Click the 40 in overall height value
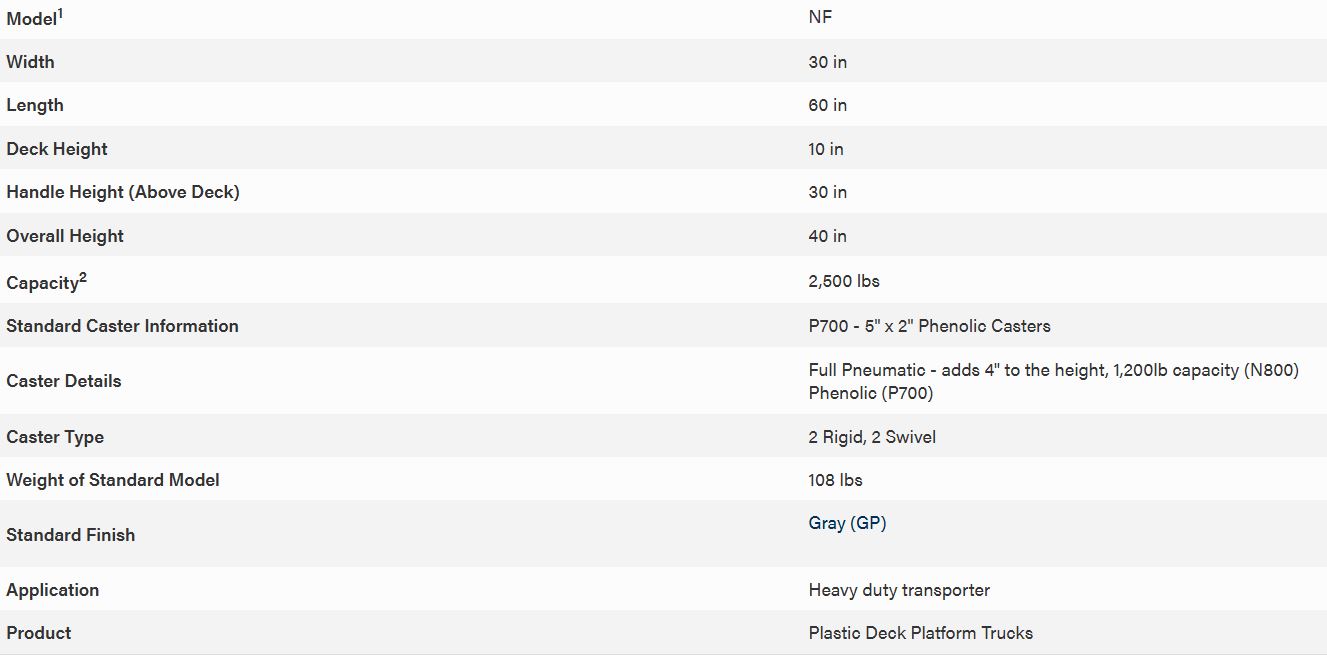 tap(827, 236)
